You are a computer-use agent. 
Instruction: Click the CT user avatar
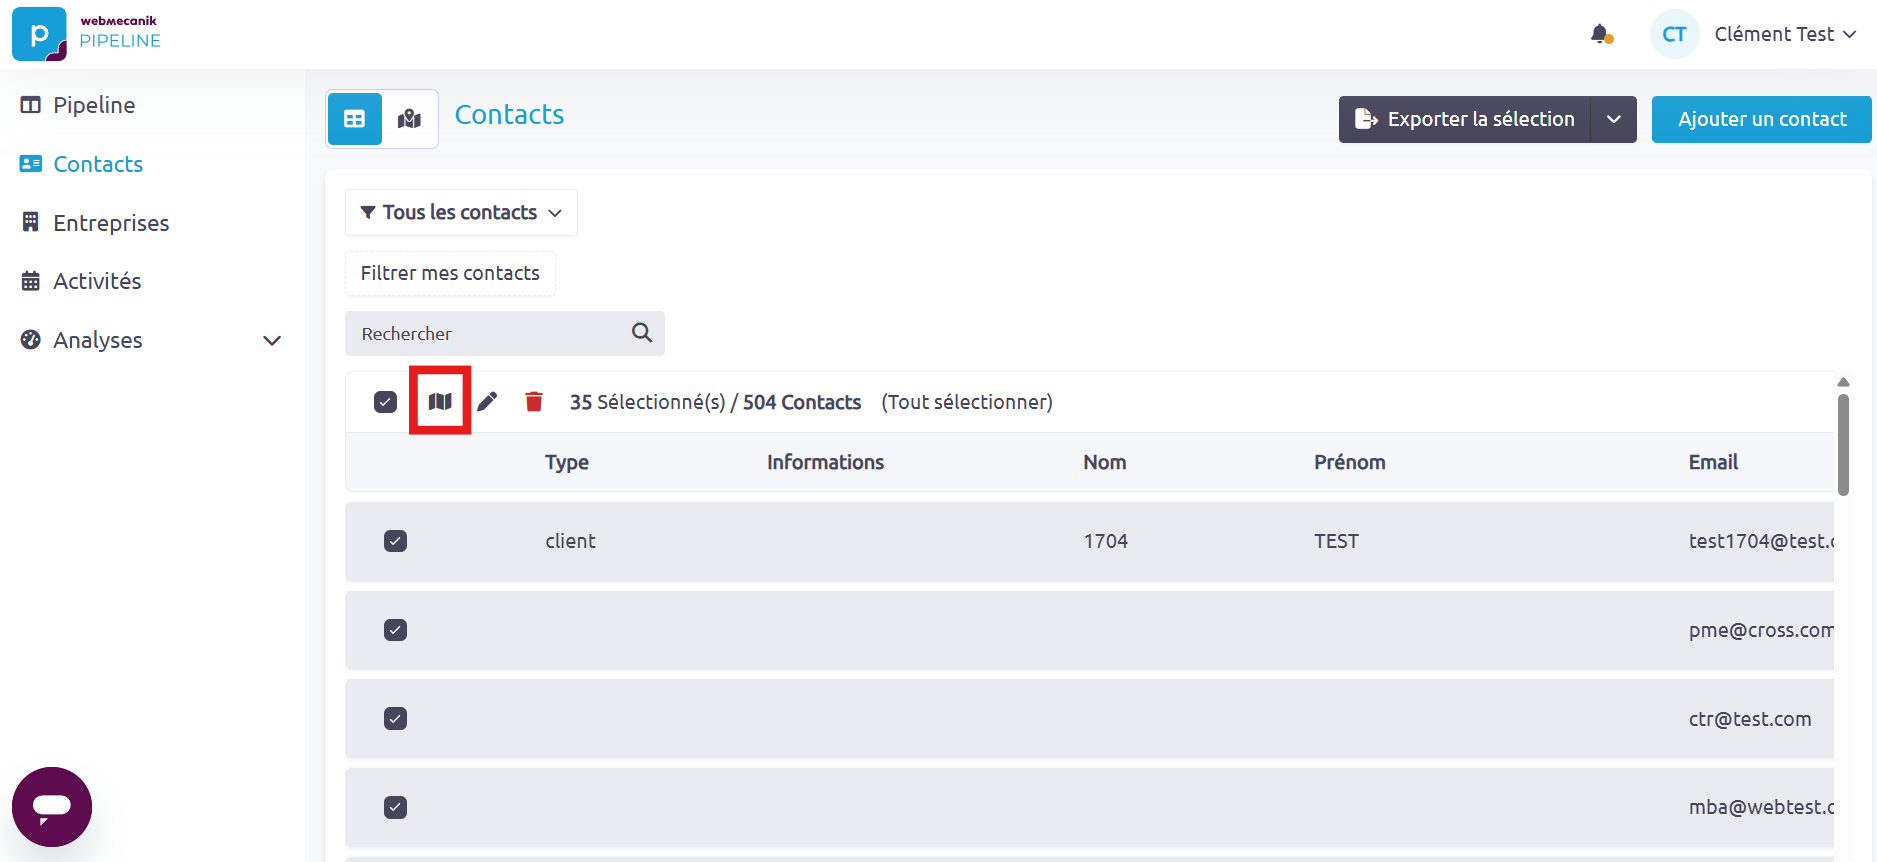[x=1674, y=34]
